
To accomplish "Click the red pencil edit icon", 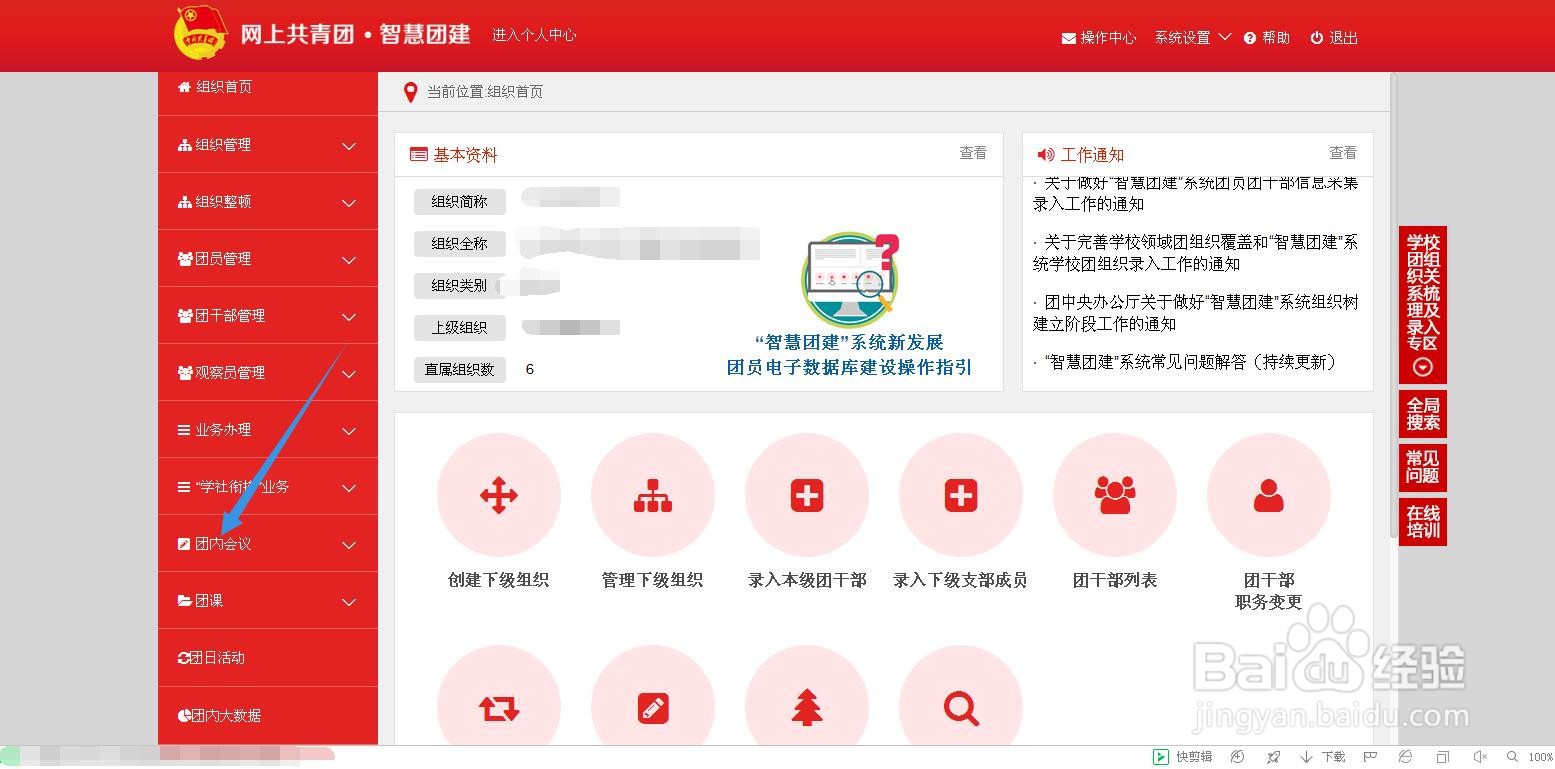I will pyautogui.click(x=652, y=709).
